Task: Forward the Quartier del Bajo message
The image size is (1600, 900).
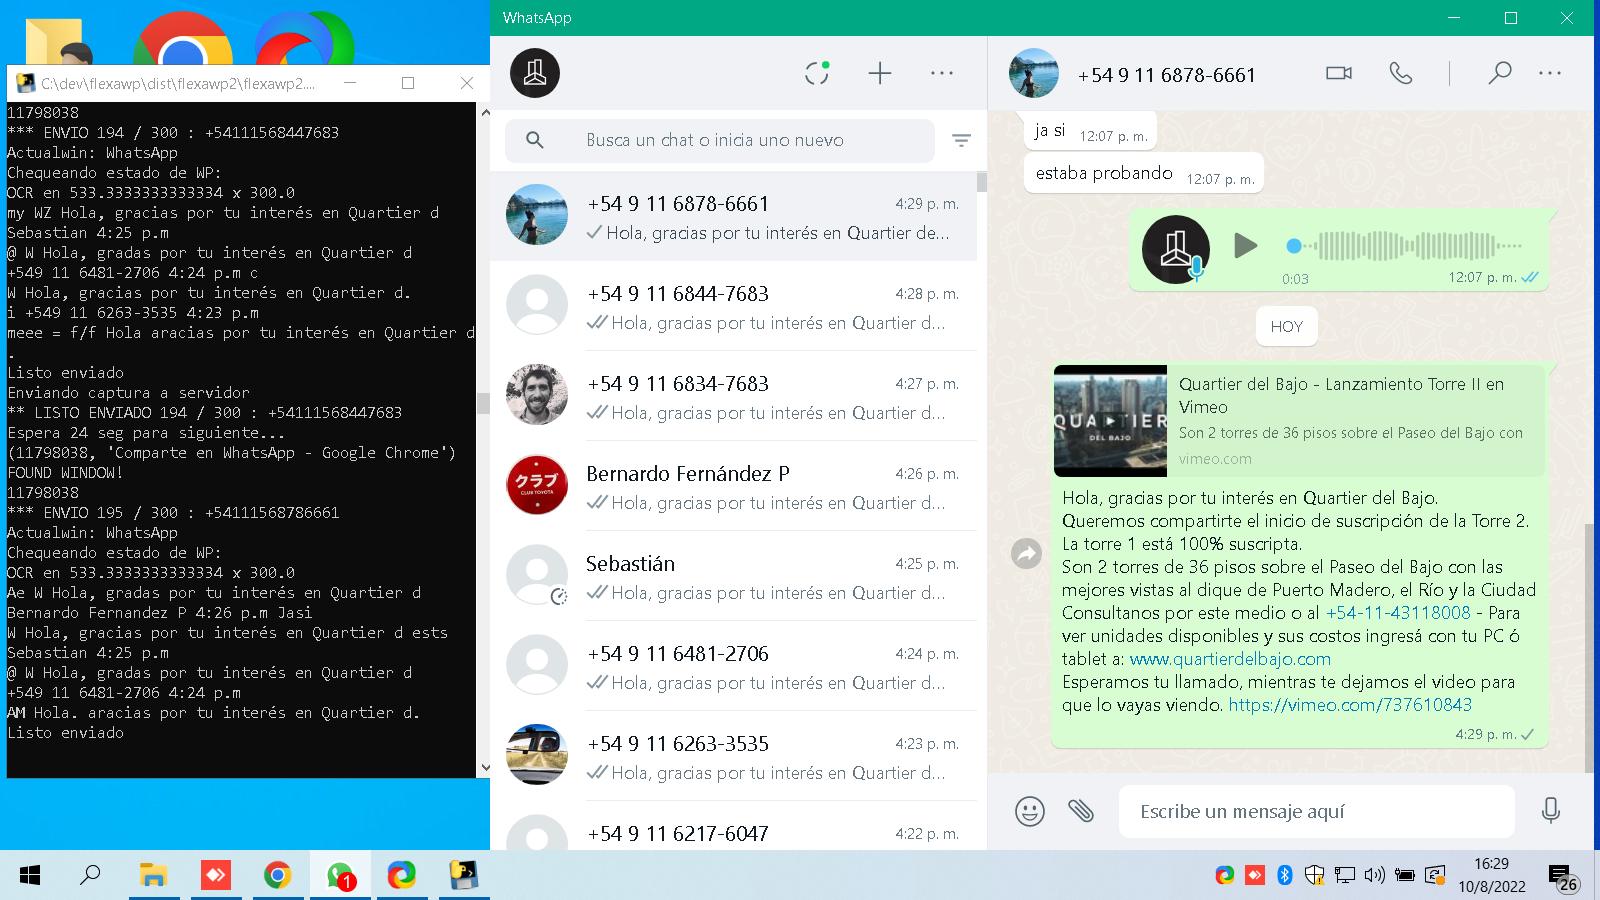Action: [x=1027, y=553]
